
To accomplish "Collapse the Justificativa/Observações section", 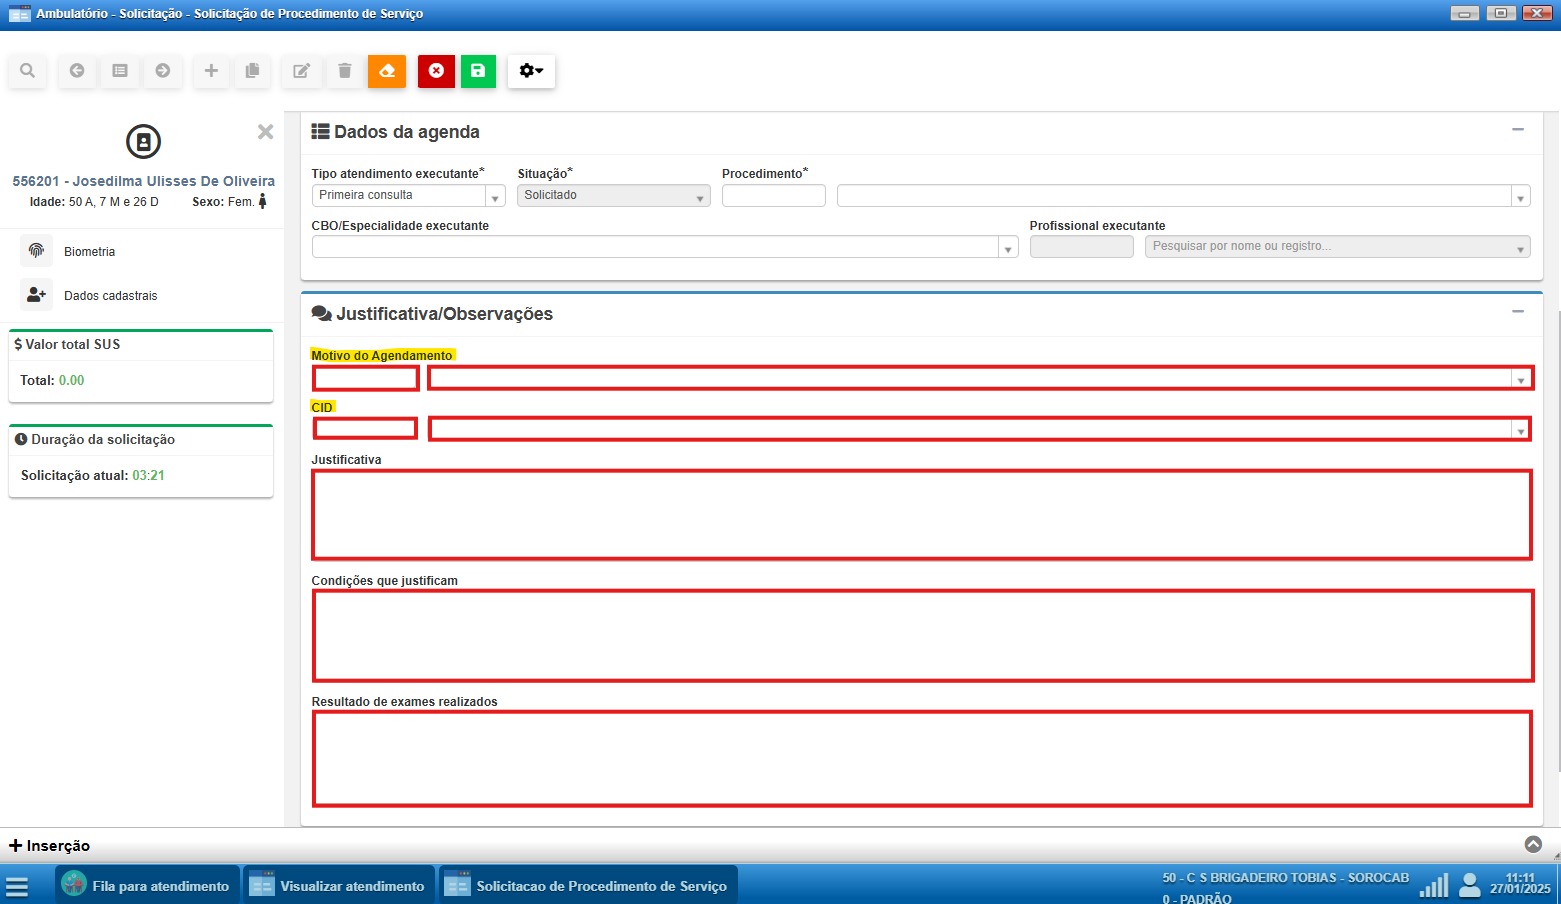I will pyautogui.click(x=1517, y=312).
